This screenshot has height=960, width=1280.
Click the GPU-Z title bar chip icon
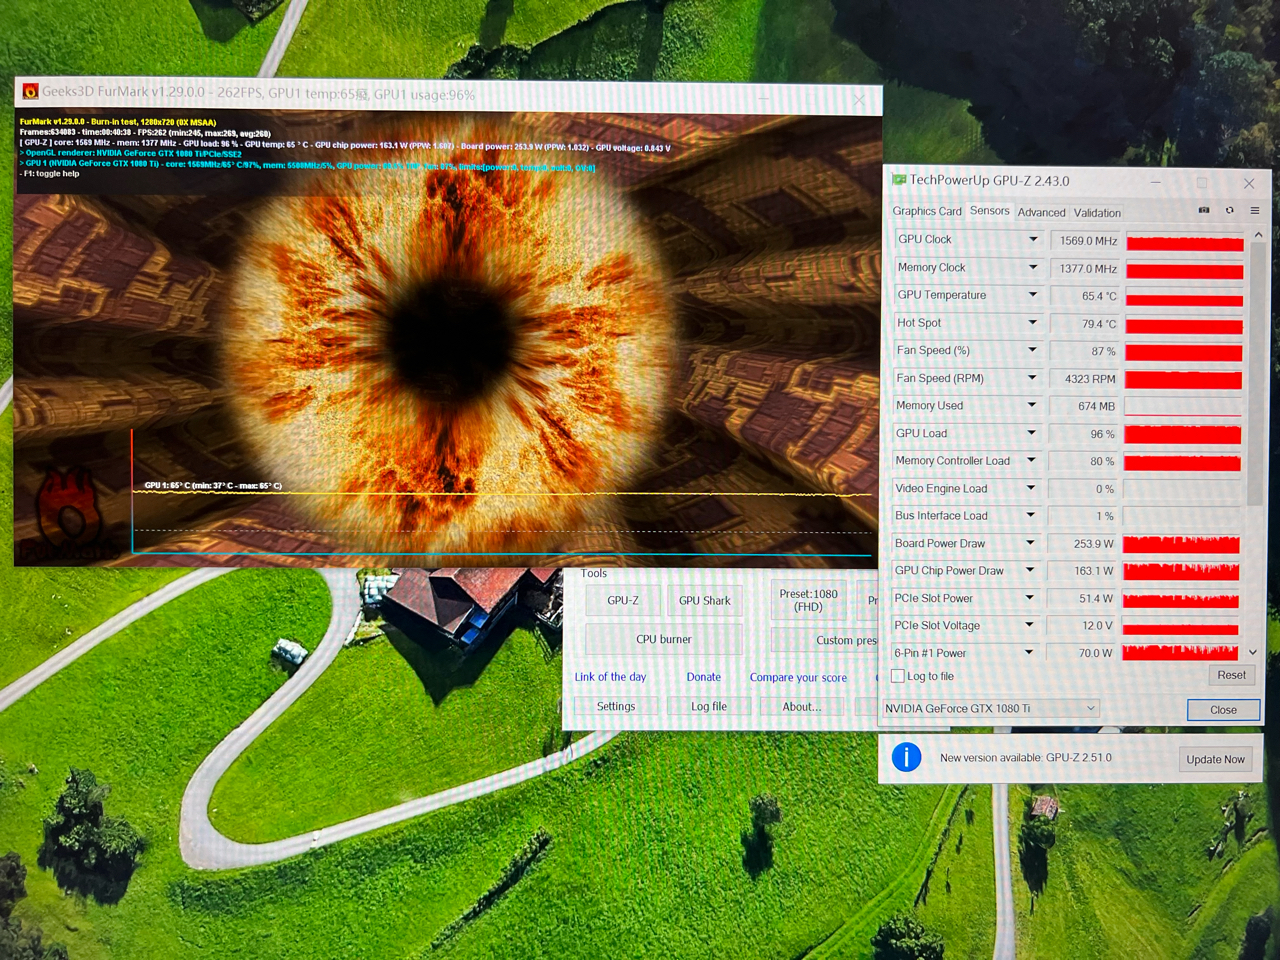tap(898, 180)
